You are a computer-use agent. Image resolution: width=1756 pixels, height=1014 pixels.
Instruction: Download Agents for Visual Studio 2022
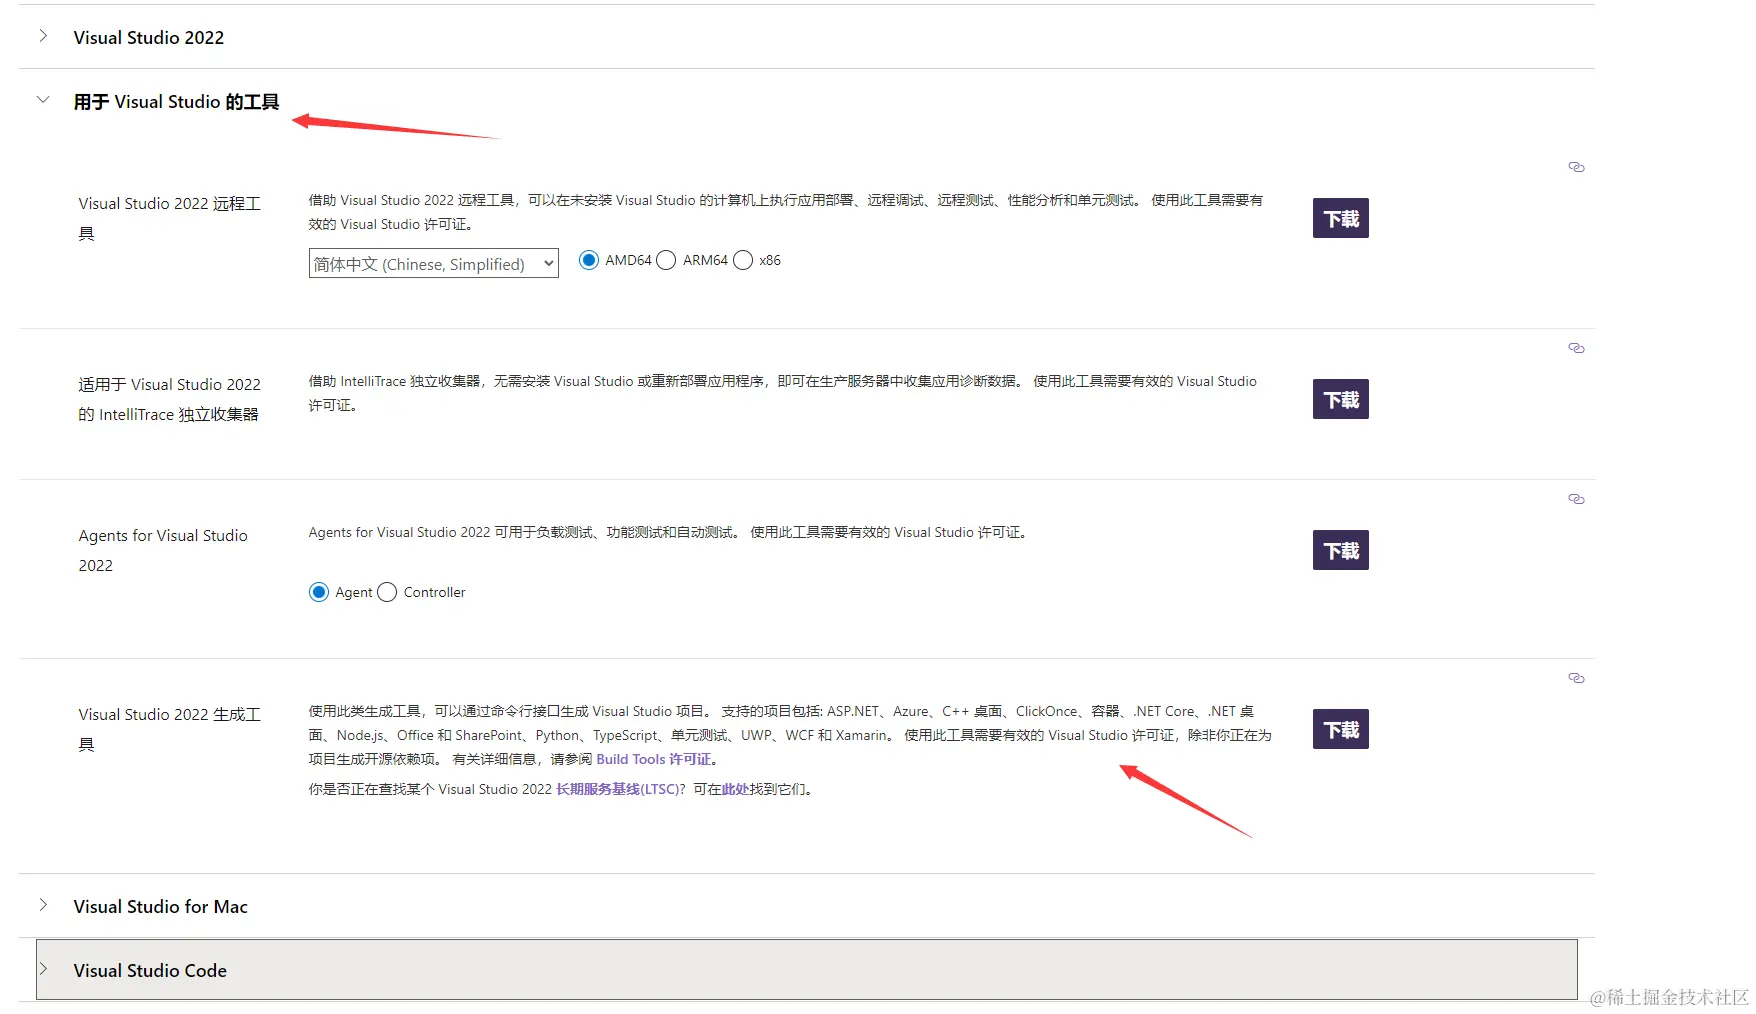pyautogui.click(x=1340, y=550)
